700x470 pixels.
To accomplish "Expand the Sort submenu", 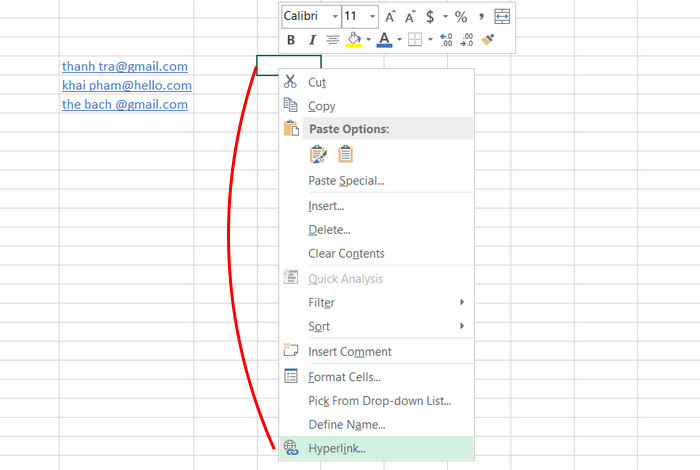I will pos(377,326).
